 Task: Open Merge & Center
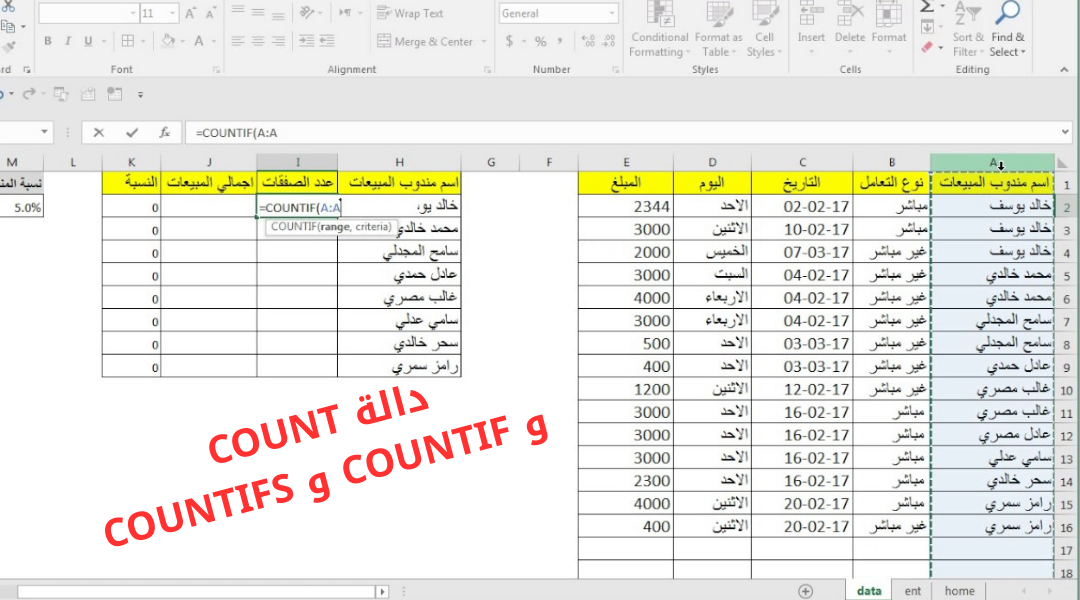tap(425, 40)
